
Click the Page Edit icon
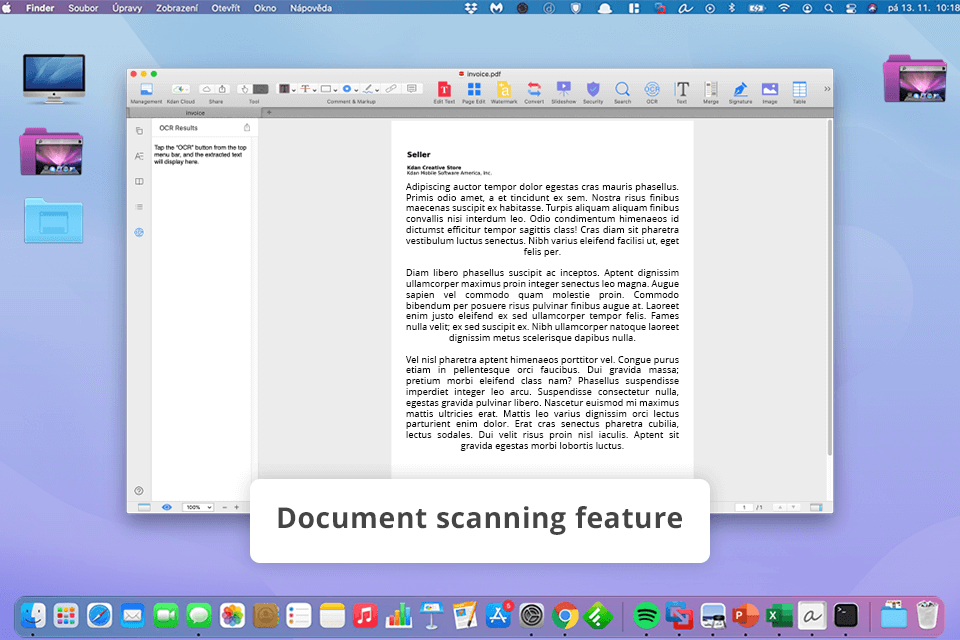(x=473, y=89)
